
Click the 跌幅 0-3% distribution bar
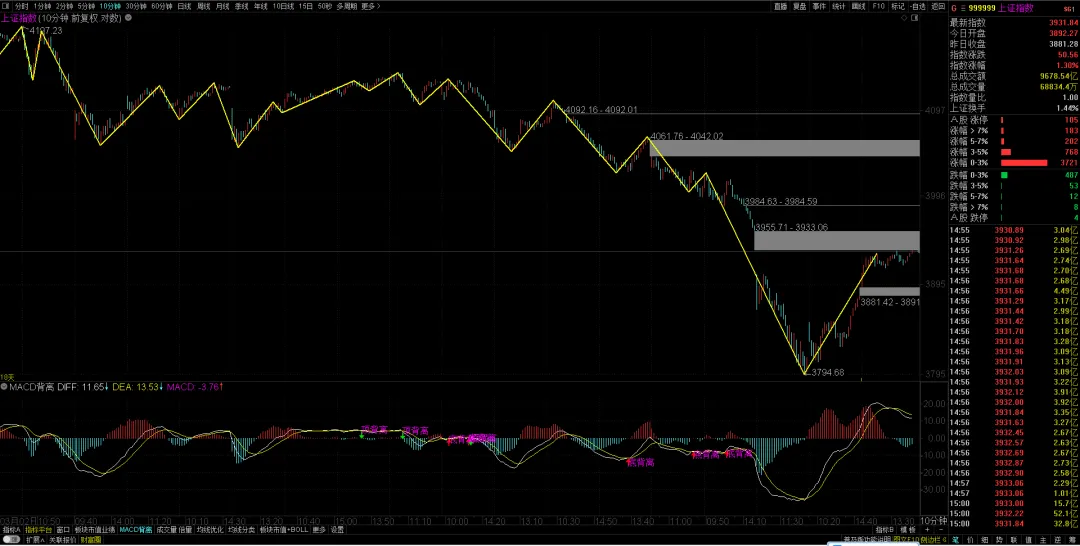(x=1004, y=175)
